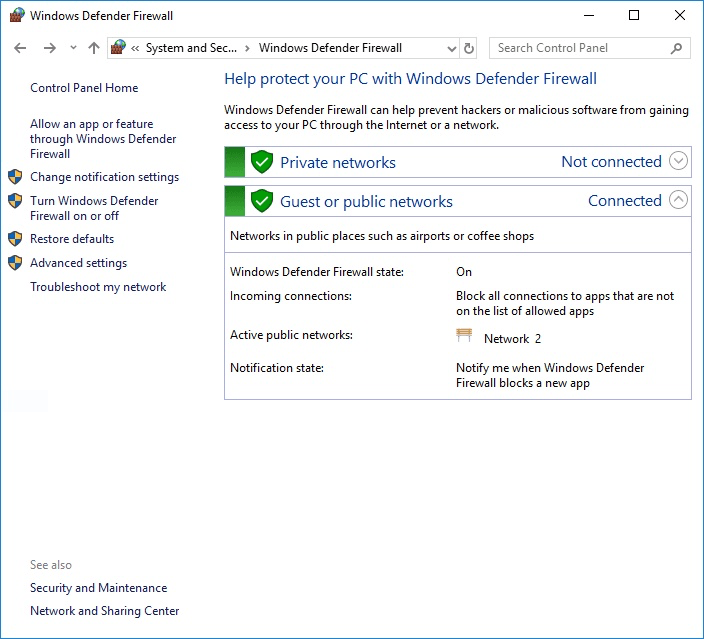The image size is (704, 639).
Task: Click the Help protect your PC heading
Action: [410, 79]
